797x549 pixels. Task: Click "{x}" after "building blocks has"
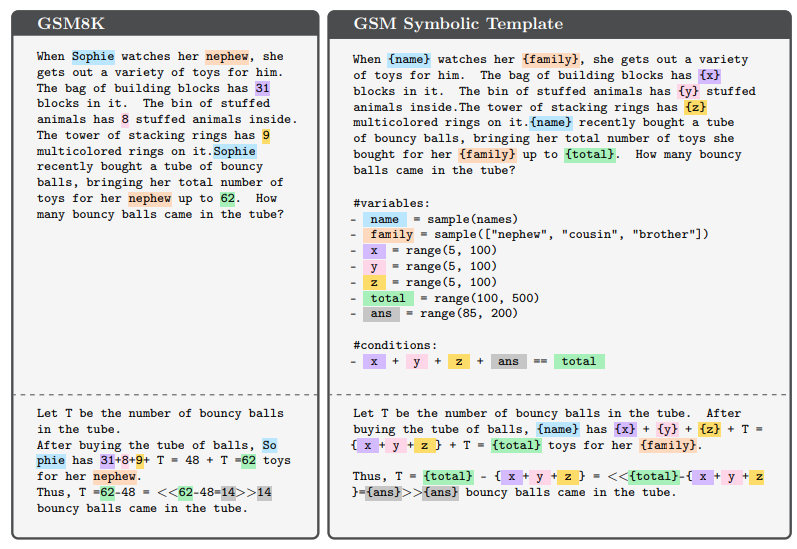pos(710,76)
